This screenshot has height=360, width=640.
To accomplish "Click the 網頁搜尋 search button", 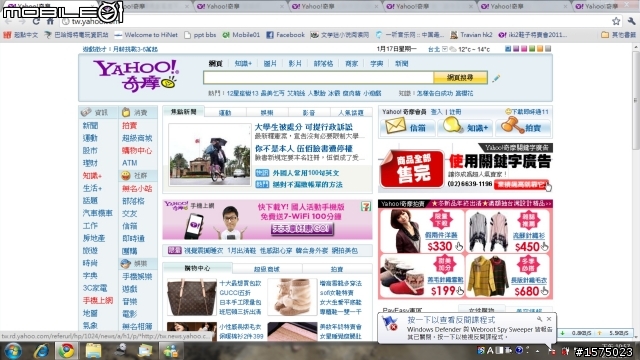I will pyautogui.click(x=460, y=78).
